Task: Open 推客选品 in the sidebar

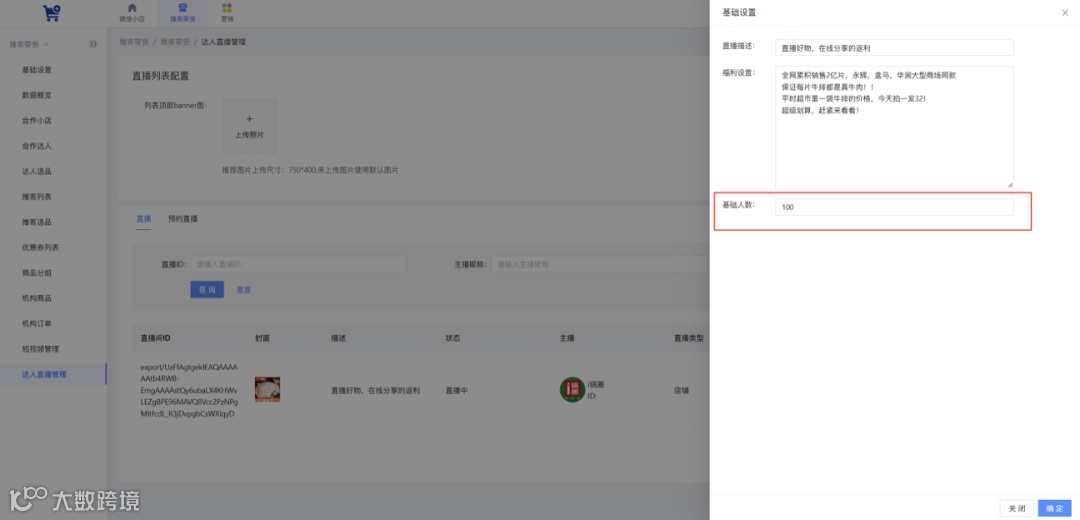Action: [37, 222]
